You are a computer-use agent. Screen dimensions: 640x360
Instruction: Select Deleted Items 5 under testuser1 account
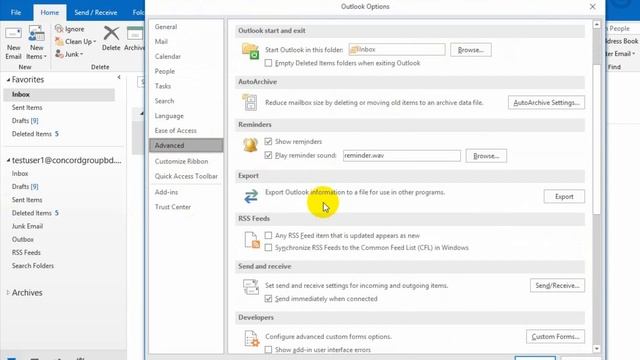click(x=35, y=213)
